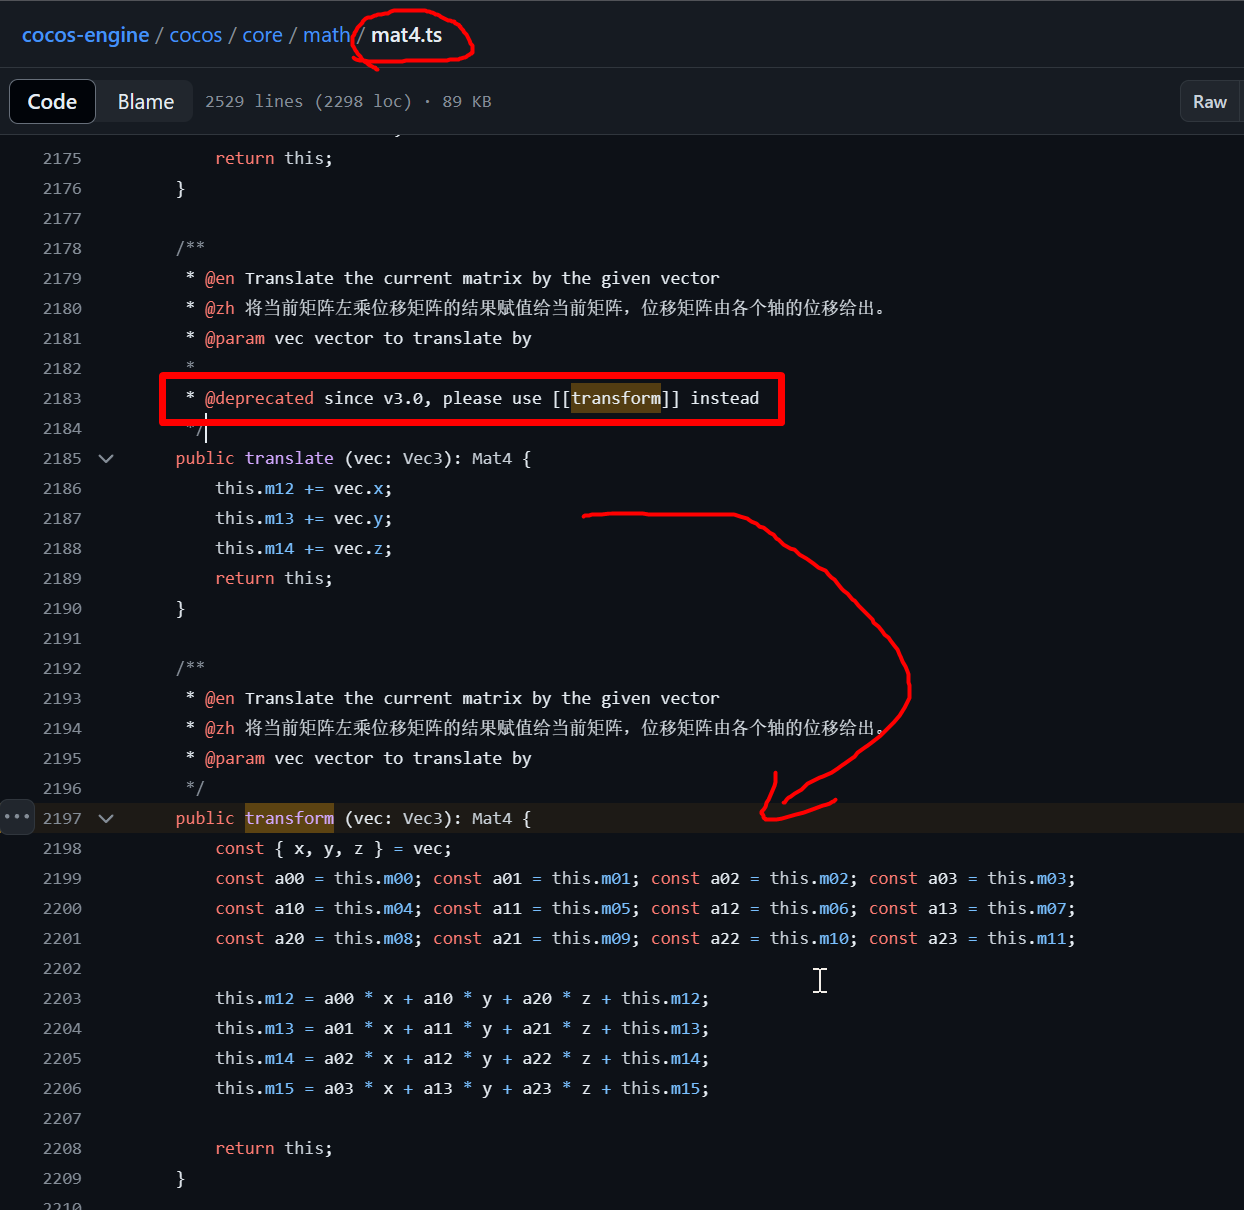
Task: Click '89 KB' file size text
Action: (467, 101)
